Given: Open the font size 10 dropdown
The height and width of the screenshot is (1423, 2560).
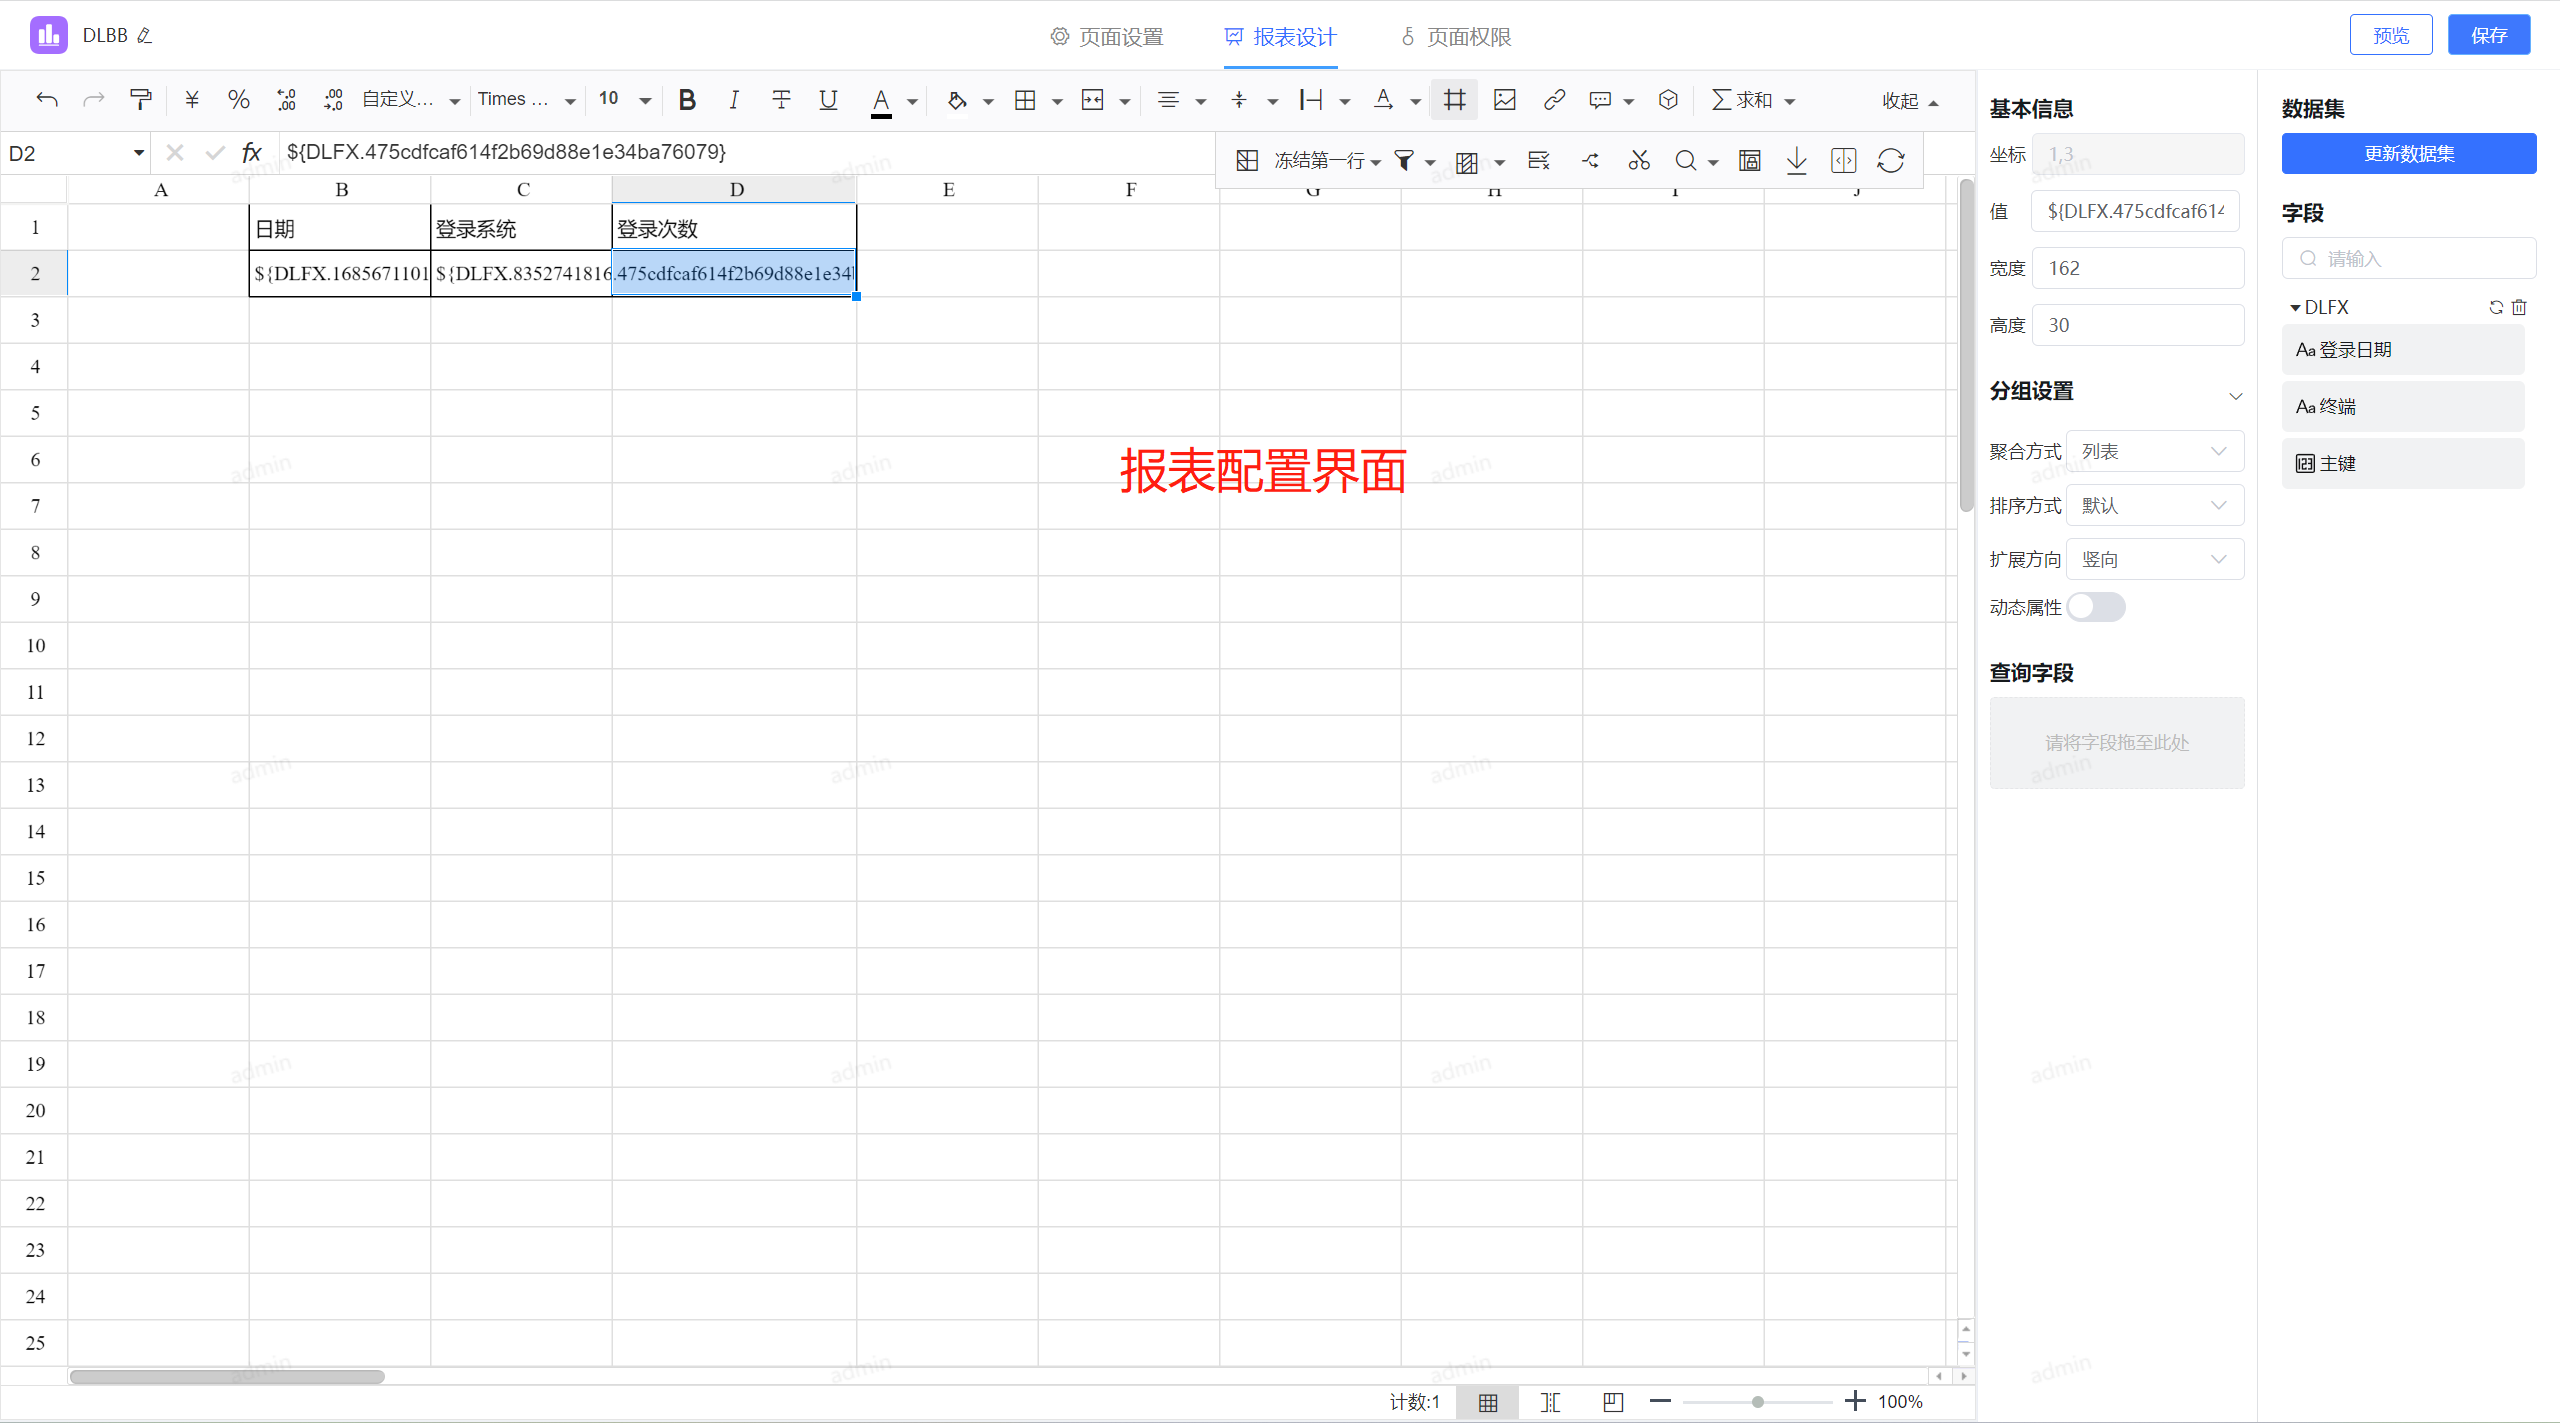Looking at the screenshot, I should 625,100.
